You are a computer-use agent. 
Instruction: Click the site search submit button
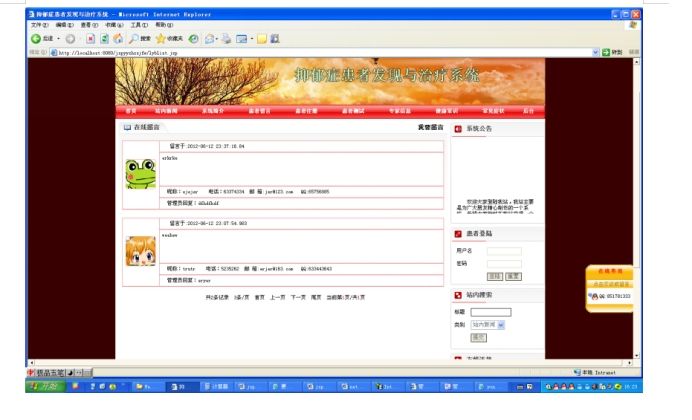[479, 338]
